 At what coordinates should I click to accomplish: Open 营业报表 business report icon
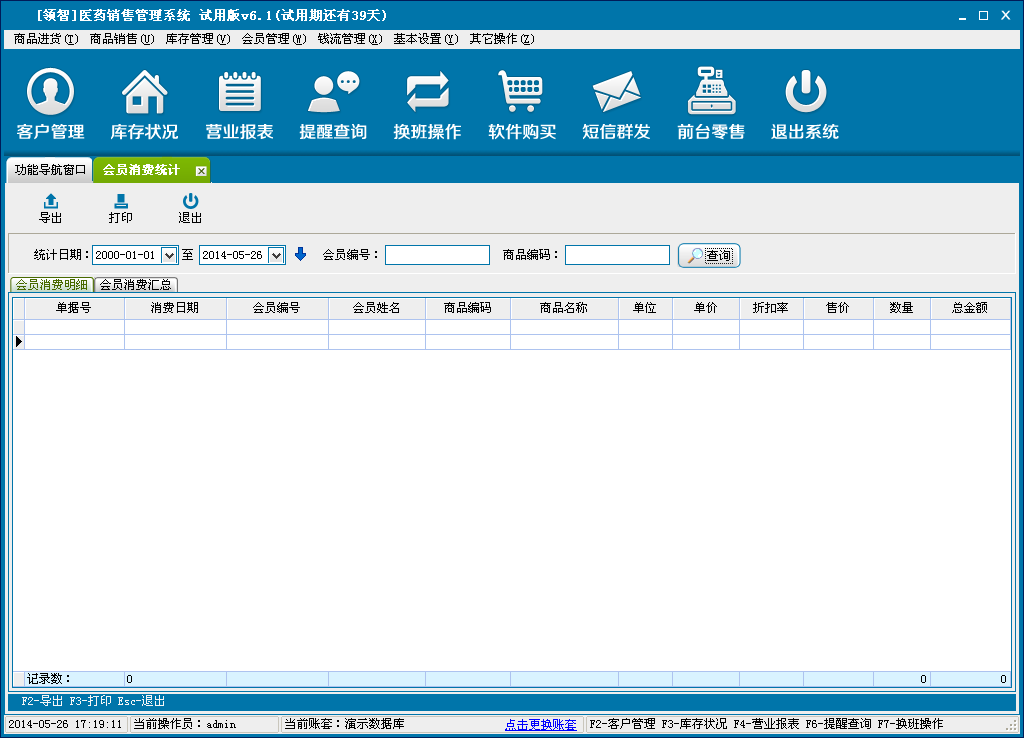(239, 94)
